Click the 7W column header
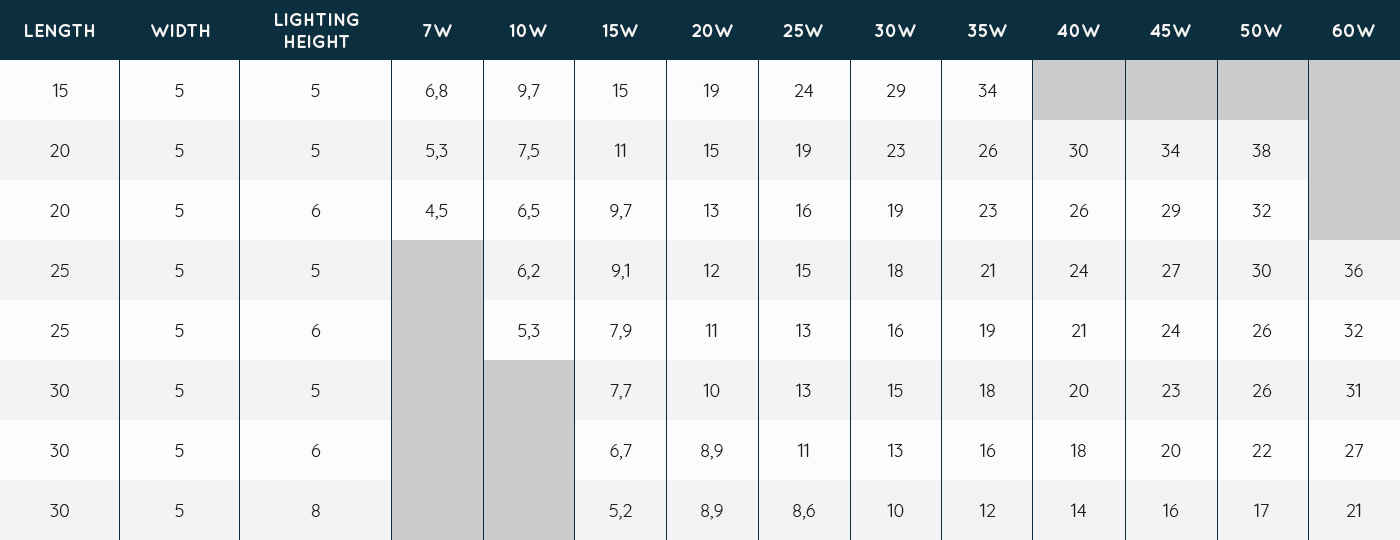This screenshot has width=1400, height=540. 437,31
